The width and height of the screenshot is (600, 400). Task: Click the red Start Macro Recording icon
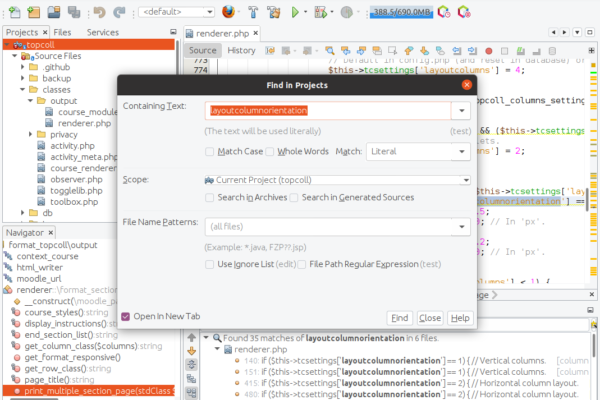coord(489,51)
